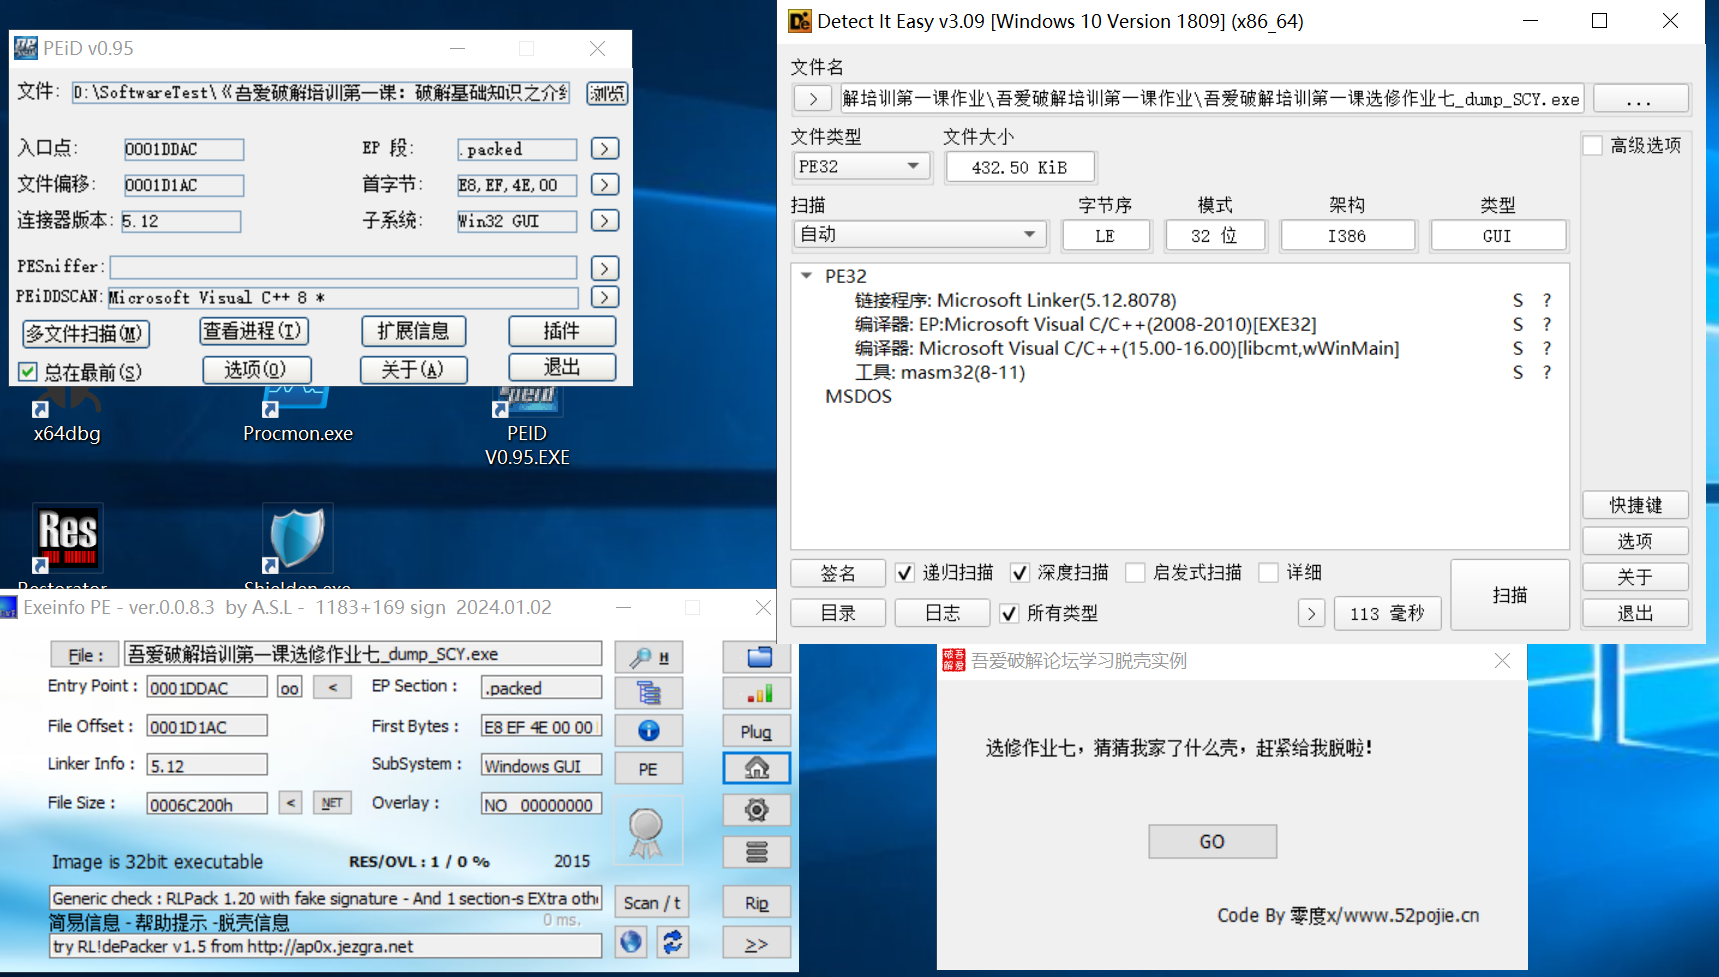Click the 52pojie dialog title icon

click(953, 660)
